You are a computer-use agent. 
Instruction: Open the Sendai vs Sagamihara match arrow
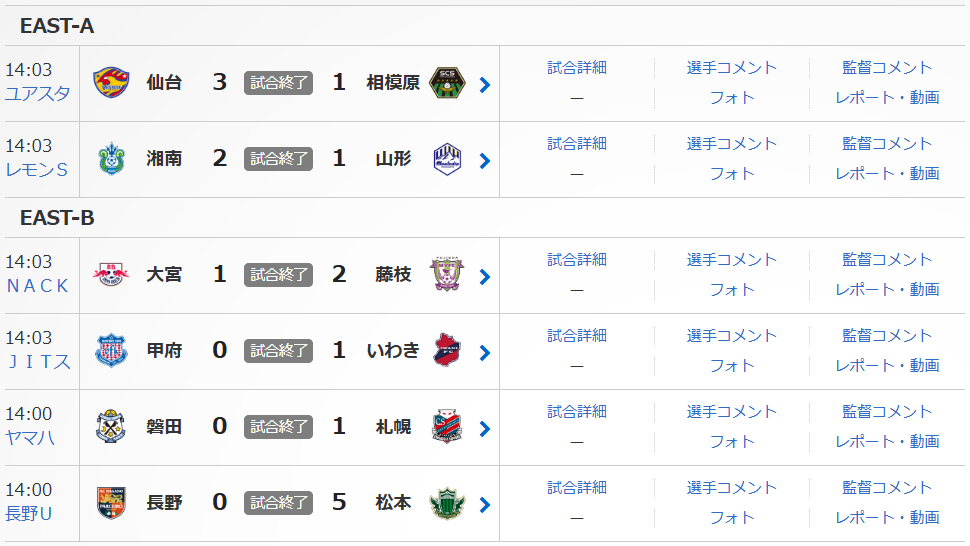pos(485,85)
